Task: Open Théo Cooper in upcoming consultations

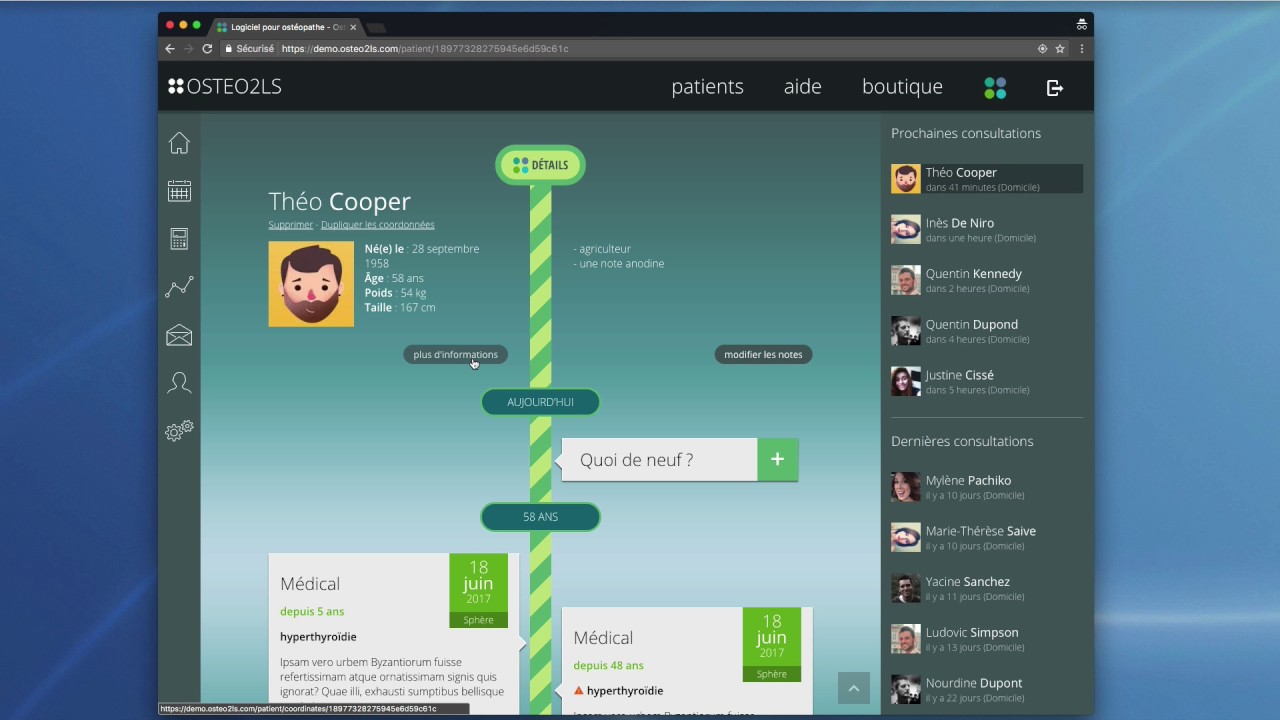Action: click(987, 179)
